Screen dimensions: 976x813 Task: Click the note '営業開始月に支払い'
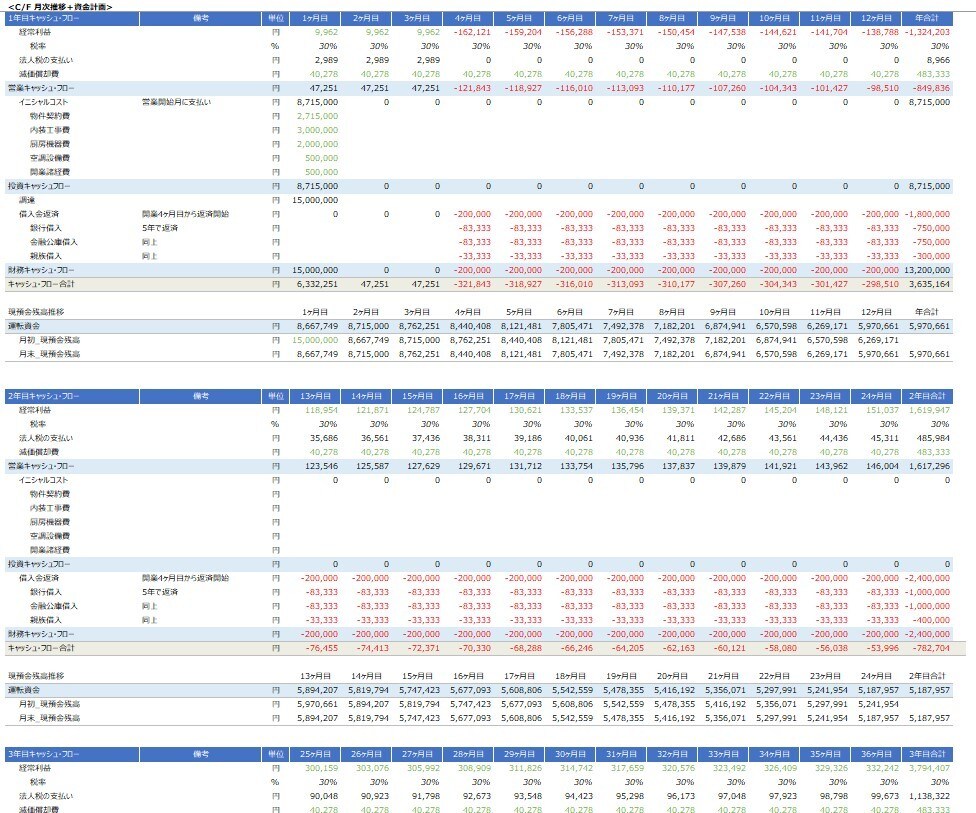[x=177, y=102]
